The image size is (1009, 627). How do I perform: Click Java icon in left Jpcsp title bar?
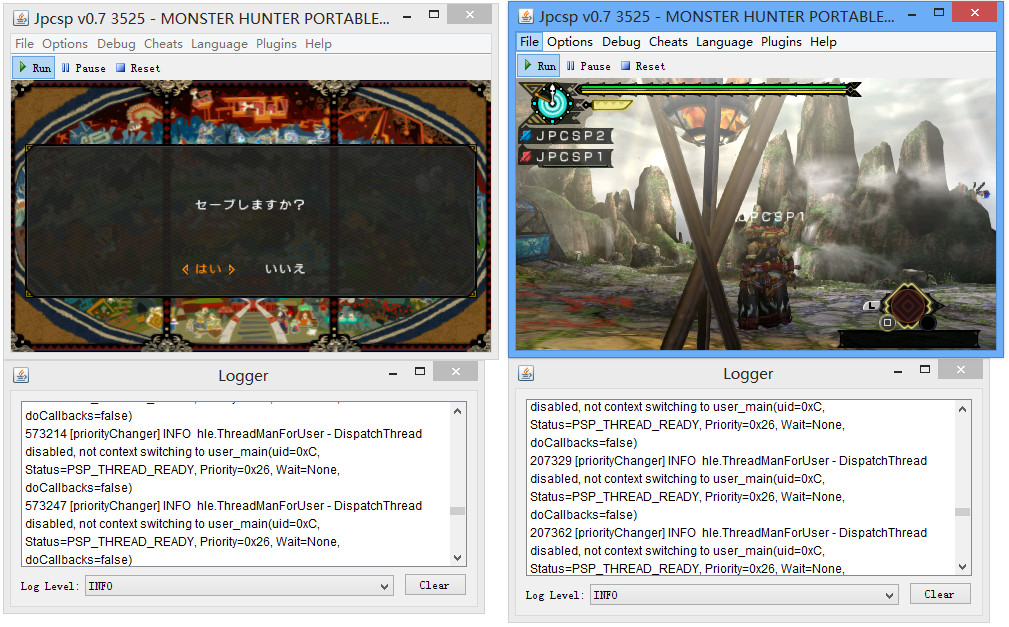pos(21,18)
